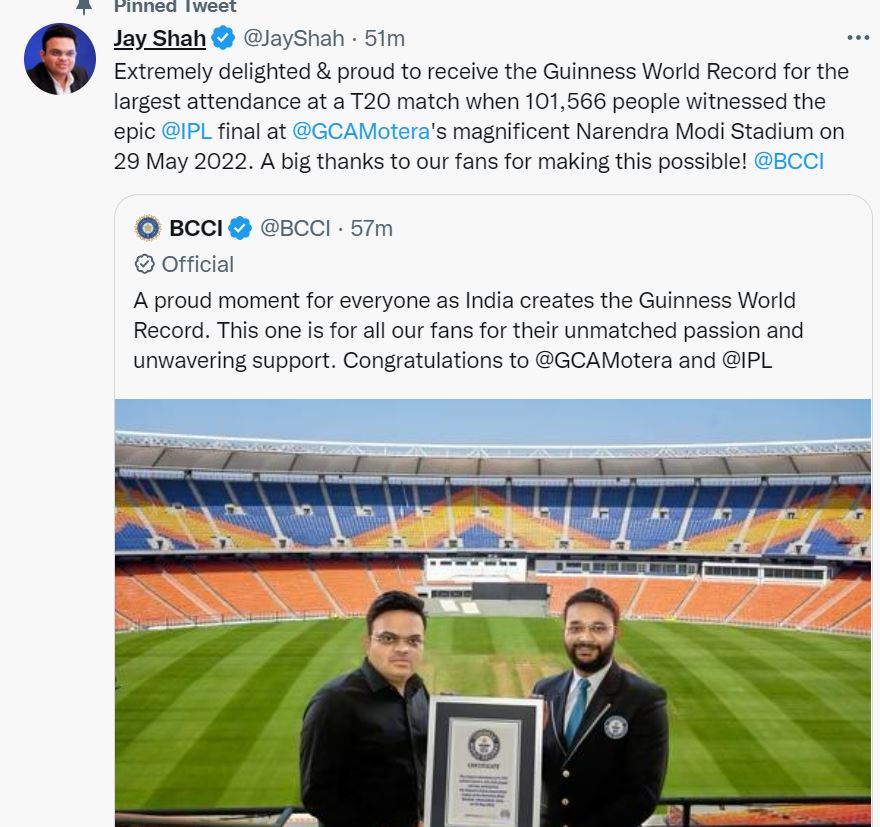This screenshot has width=880, height=827.
Task: Follow the @GCAMotera mention link
Action: click(x=360, y=131)
